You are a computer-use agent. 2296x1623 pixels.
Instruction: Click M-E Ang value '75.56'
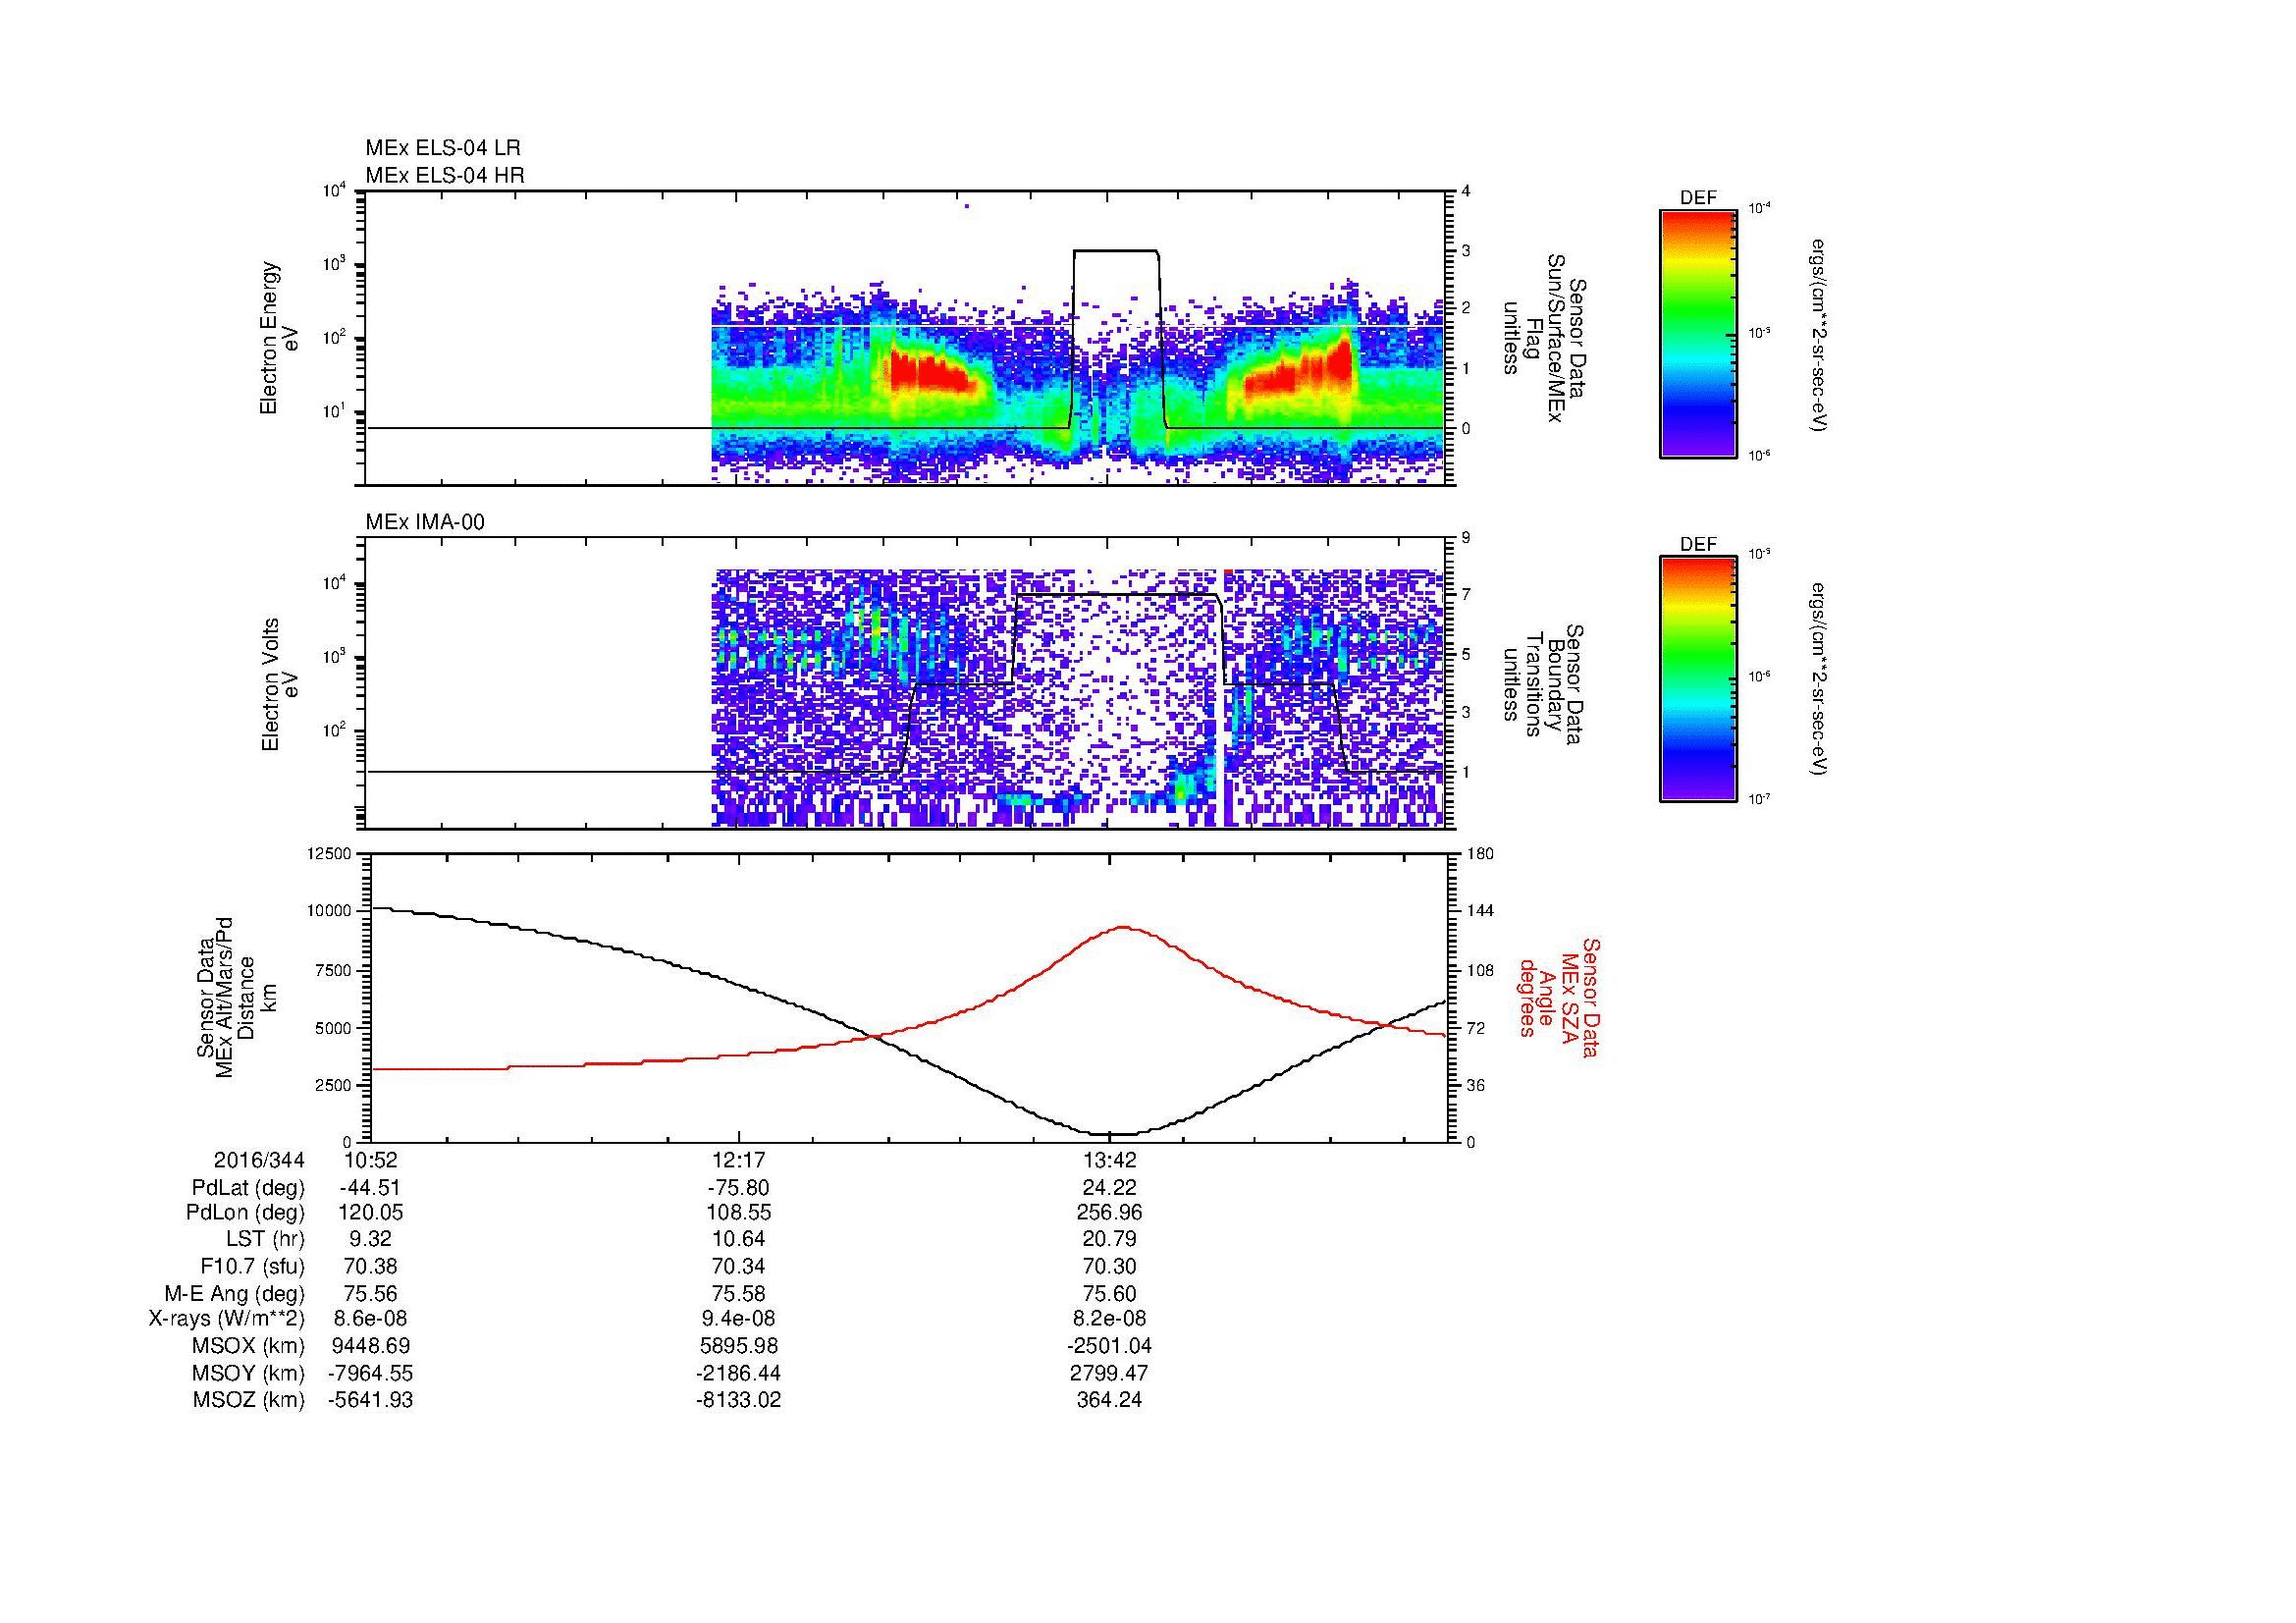[x=370, y=1293]
